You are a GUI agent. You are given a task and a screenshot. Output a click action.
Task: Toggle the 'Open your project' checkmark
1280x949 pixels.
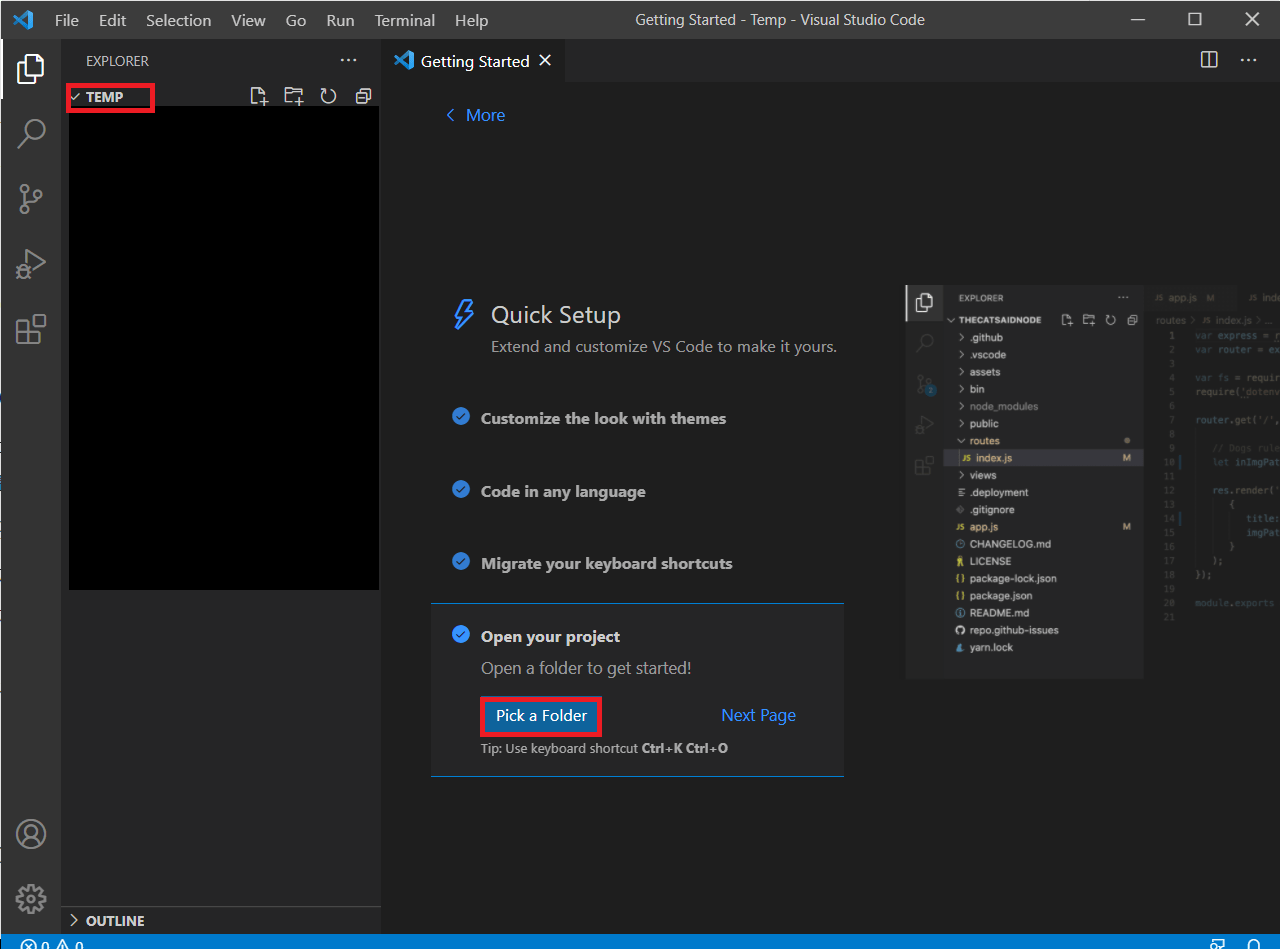(461, 634)
